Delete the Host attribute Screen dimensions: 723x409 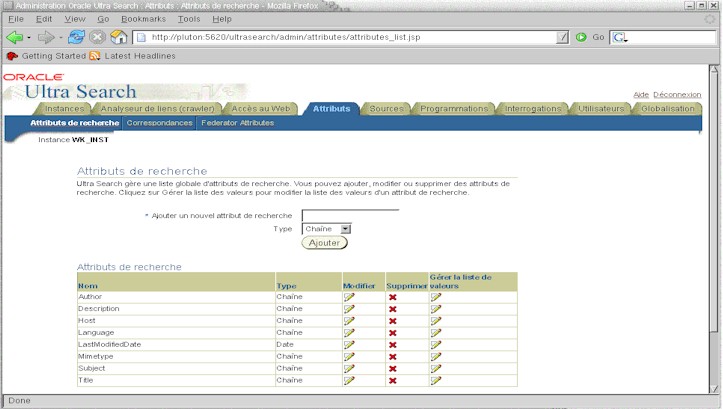point(392,321)
